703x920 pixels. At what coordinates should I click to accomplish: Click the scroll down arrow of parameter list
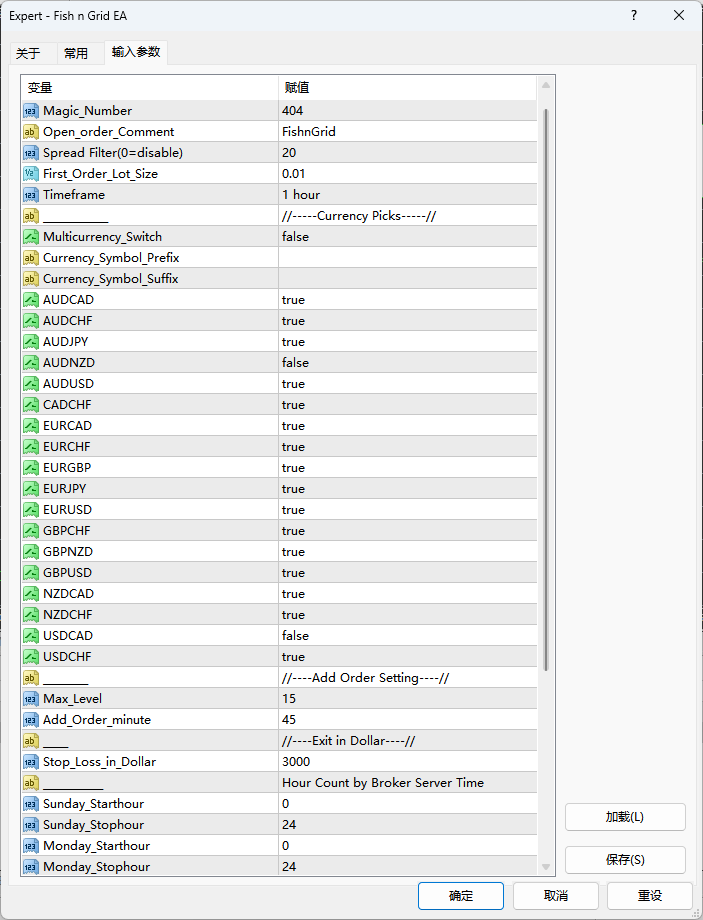point(546,867)
